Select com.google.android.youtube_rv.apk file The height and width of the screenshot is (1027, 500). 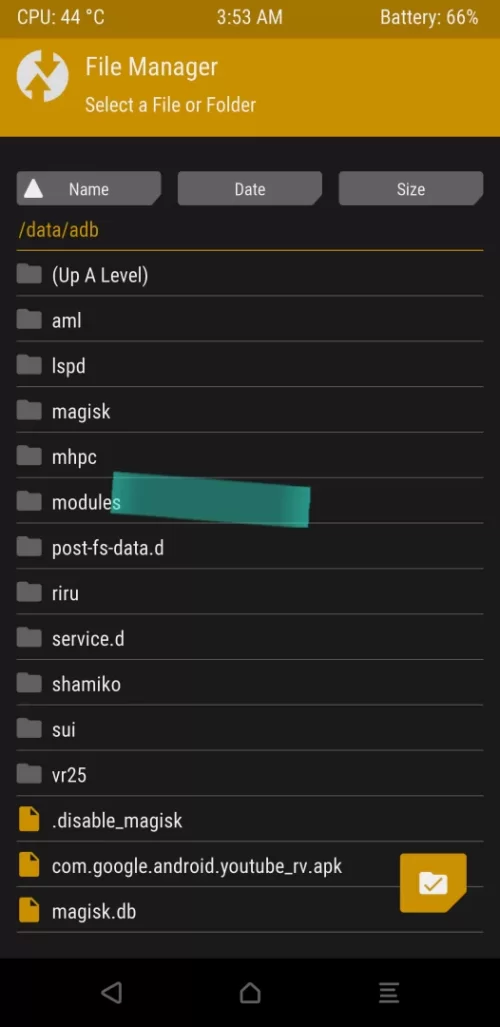(x=250, y=865)
